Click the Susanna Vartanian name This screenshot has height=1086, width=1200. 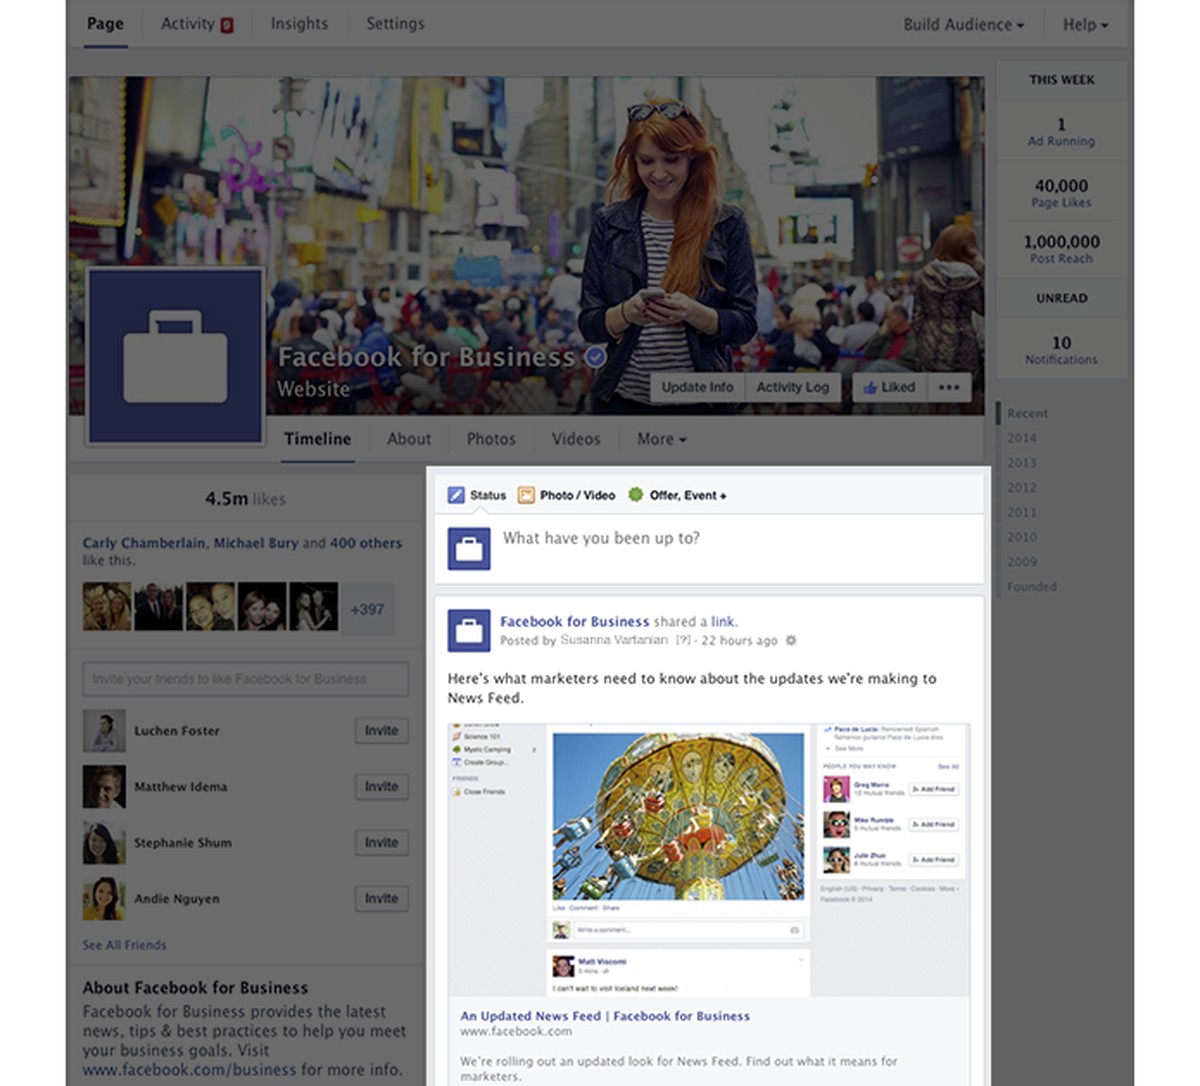click(x=614, y=640)
